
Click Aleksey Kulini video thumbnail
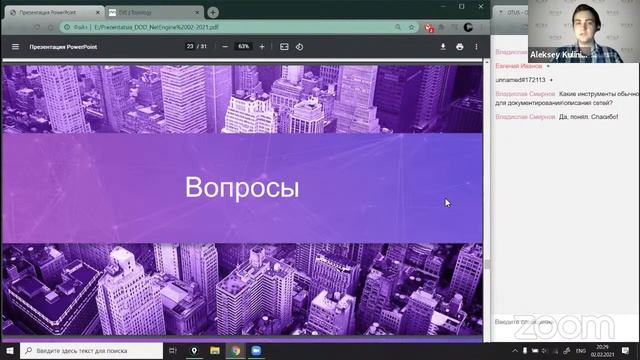pos(584,31)
